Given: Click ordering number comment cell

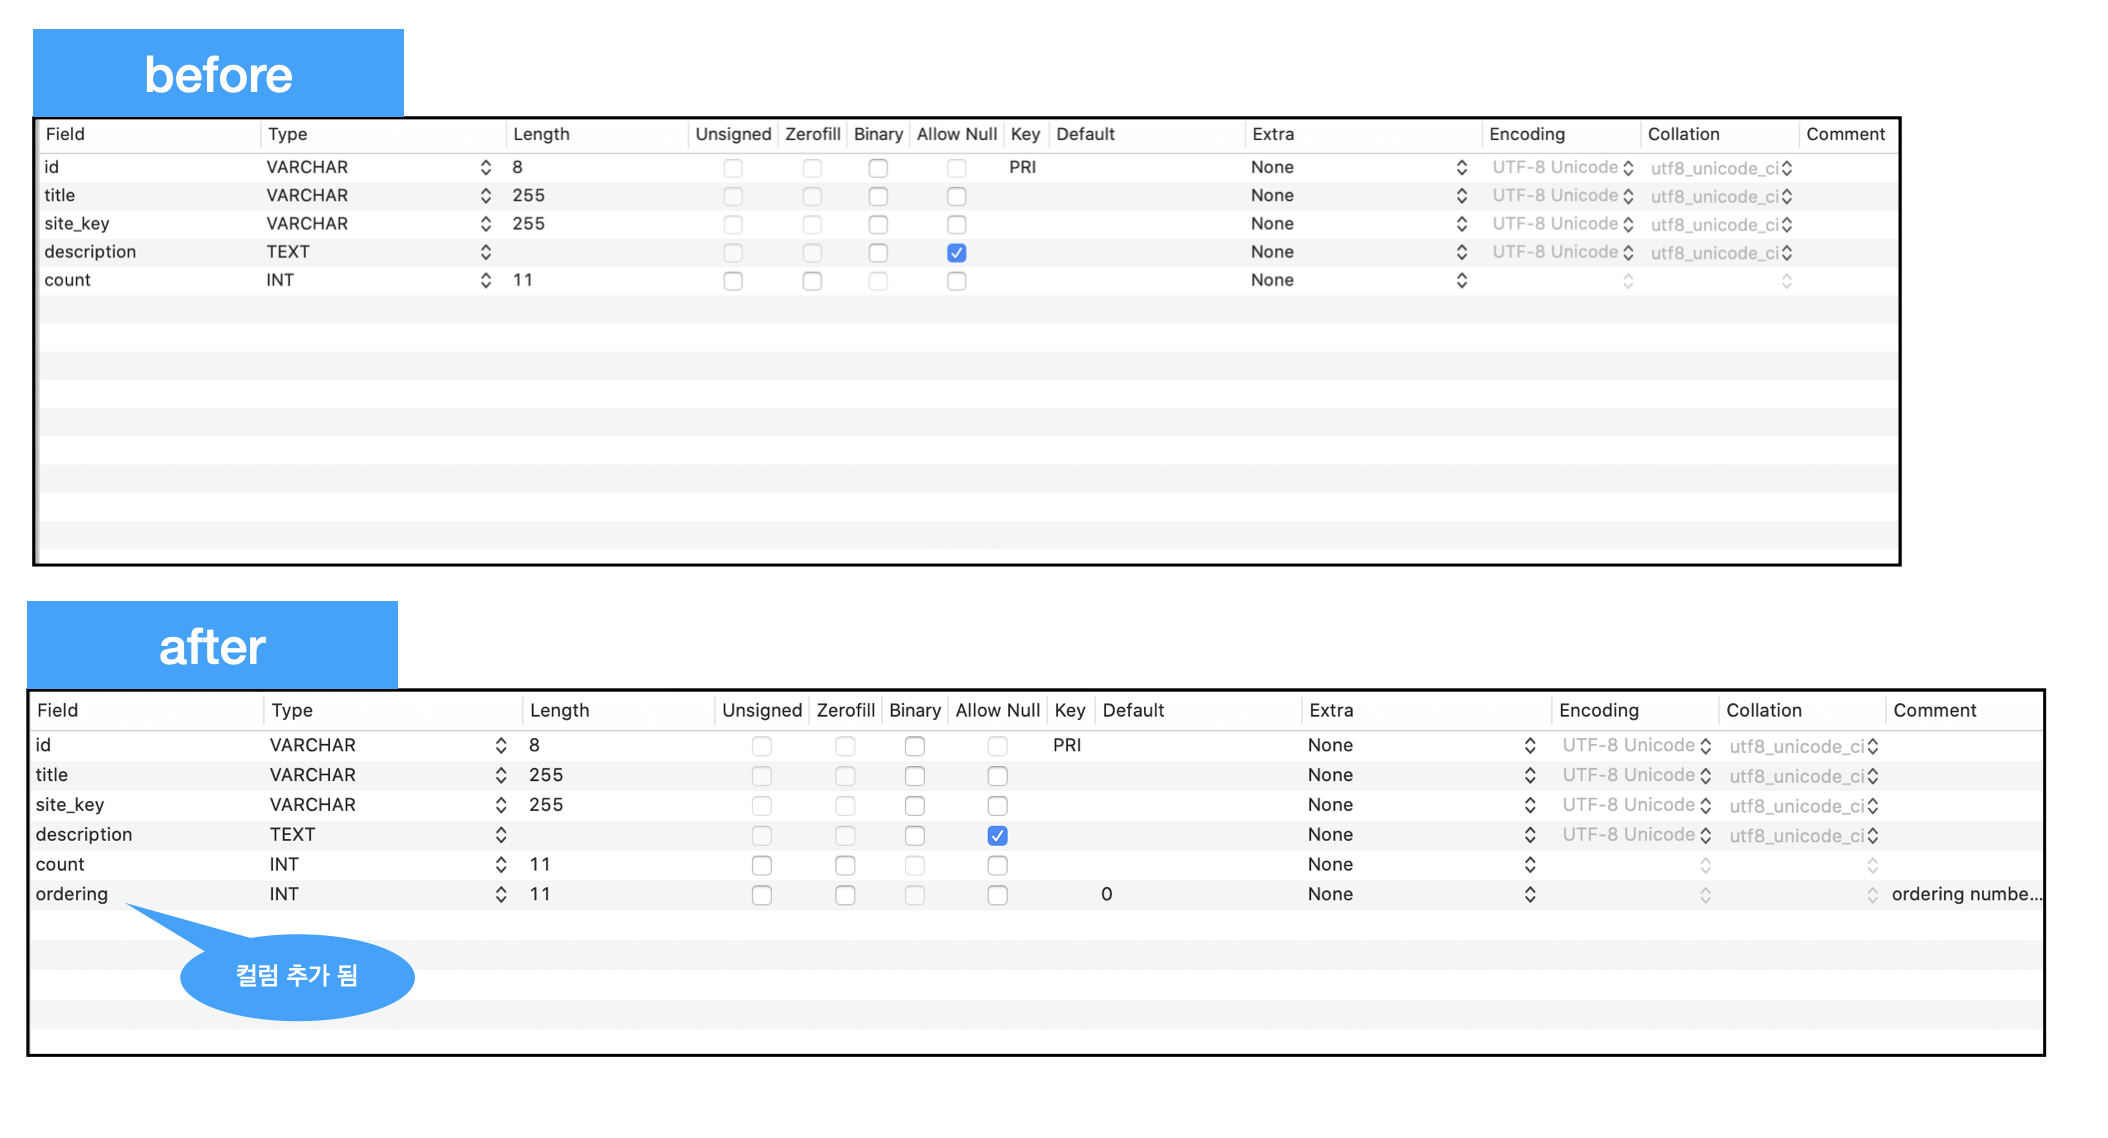Looking at the screenshot, I should tap(1965, 894).
